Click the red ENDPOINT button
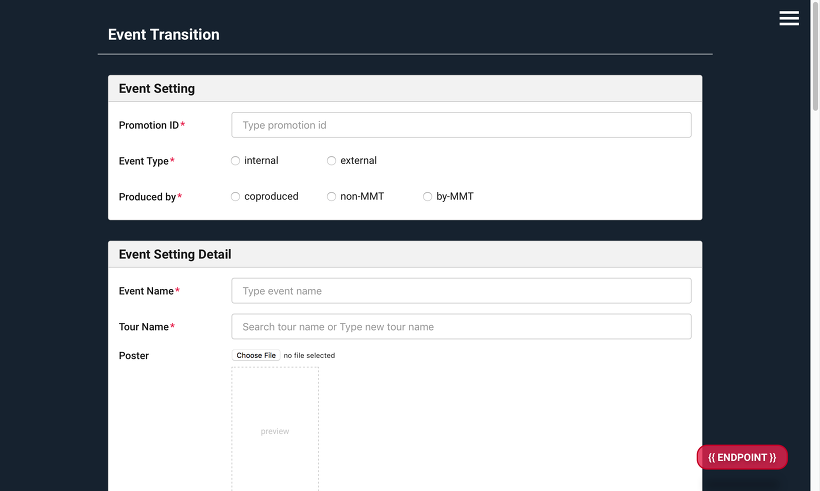The height and width of the screenshot is (491, 820). coord(742,457)
